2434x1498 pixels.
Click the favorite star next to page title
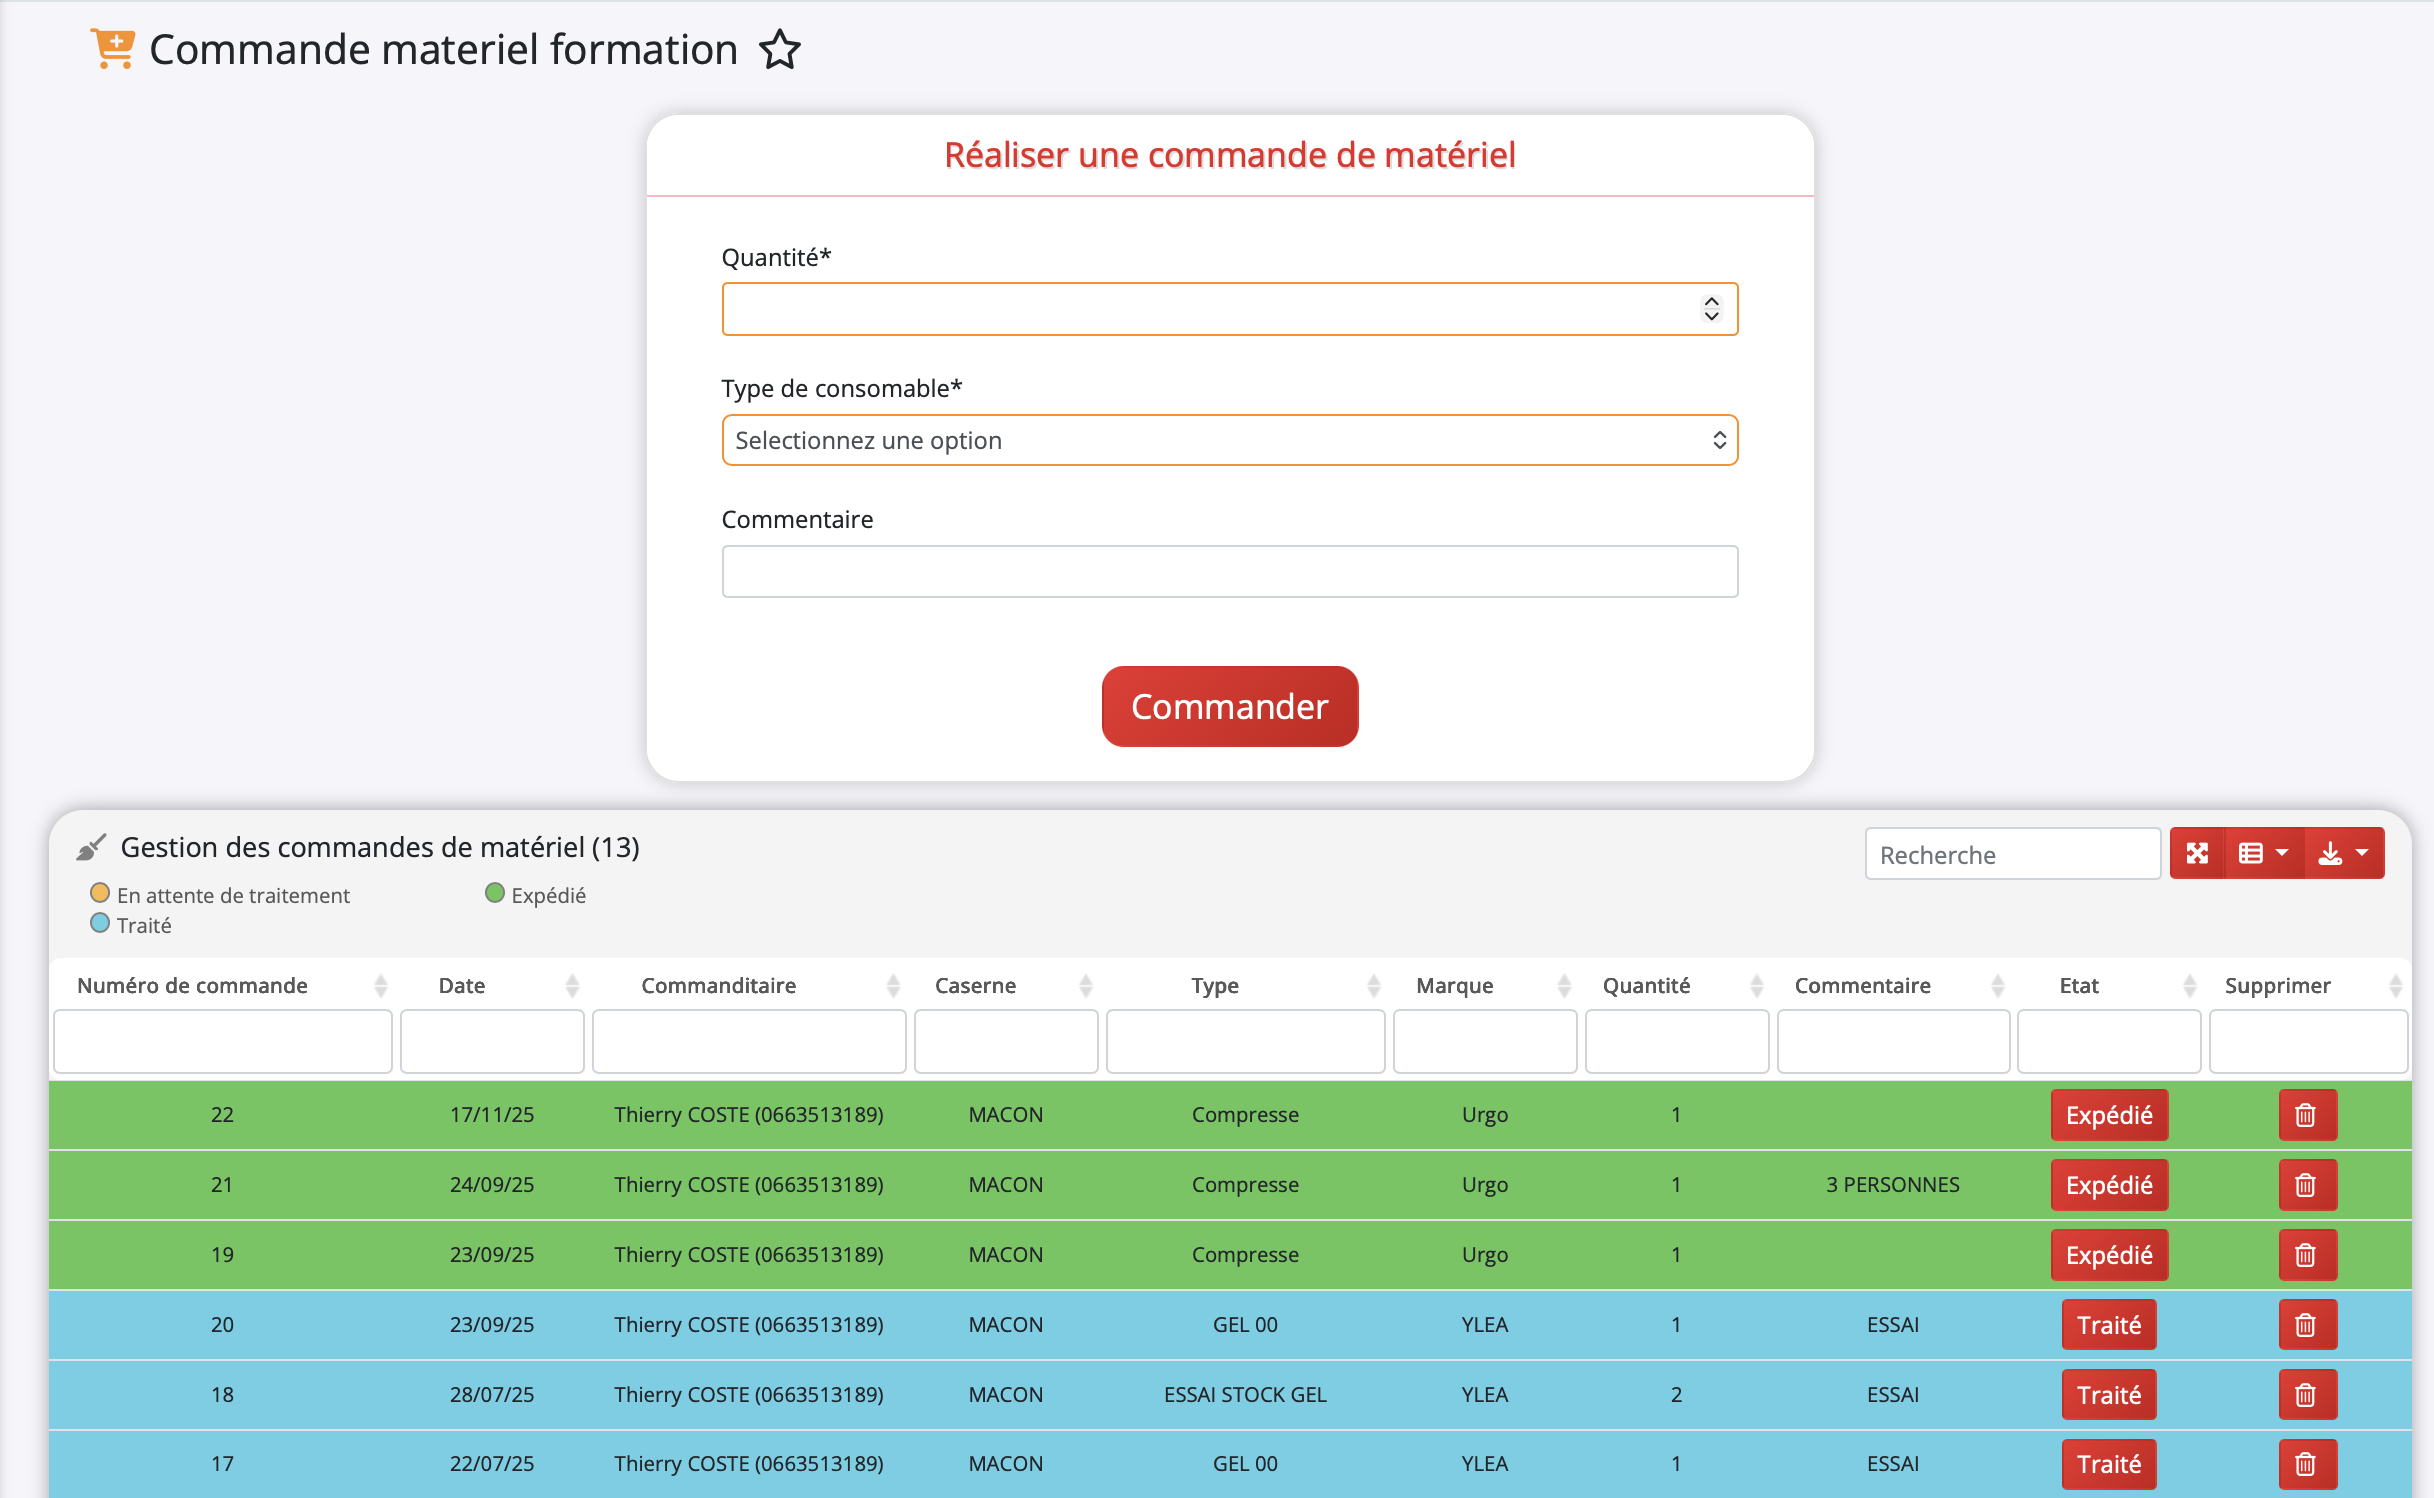click(x=779, y=50)
